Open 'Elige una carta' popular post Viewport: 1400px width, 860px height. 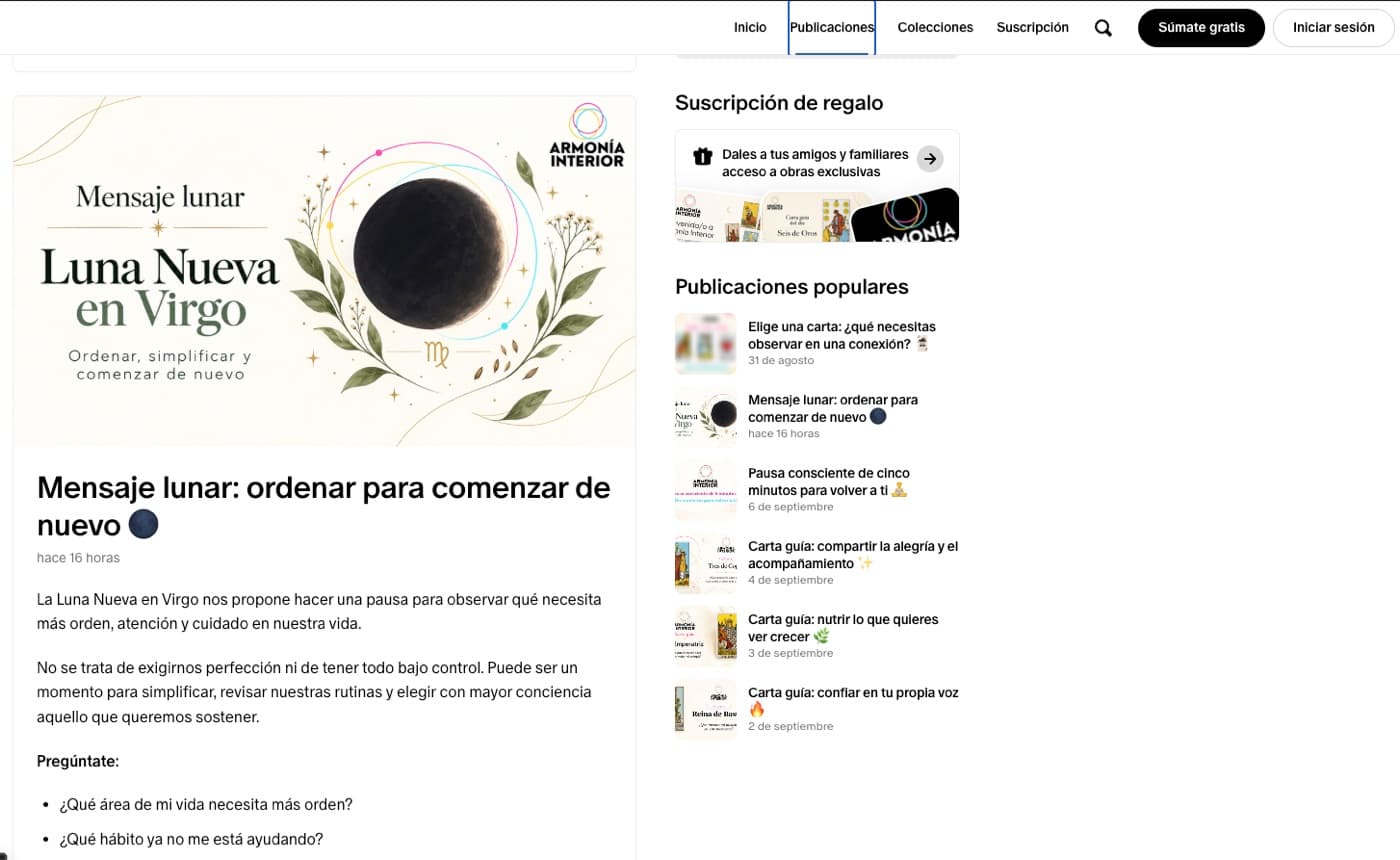(841, 335)
